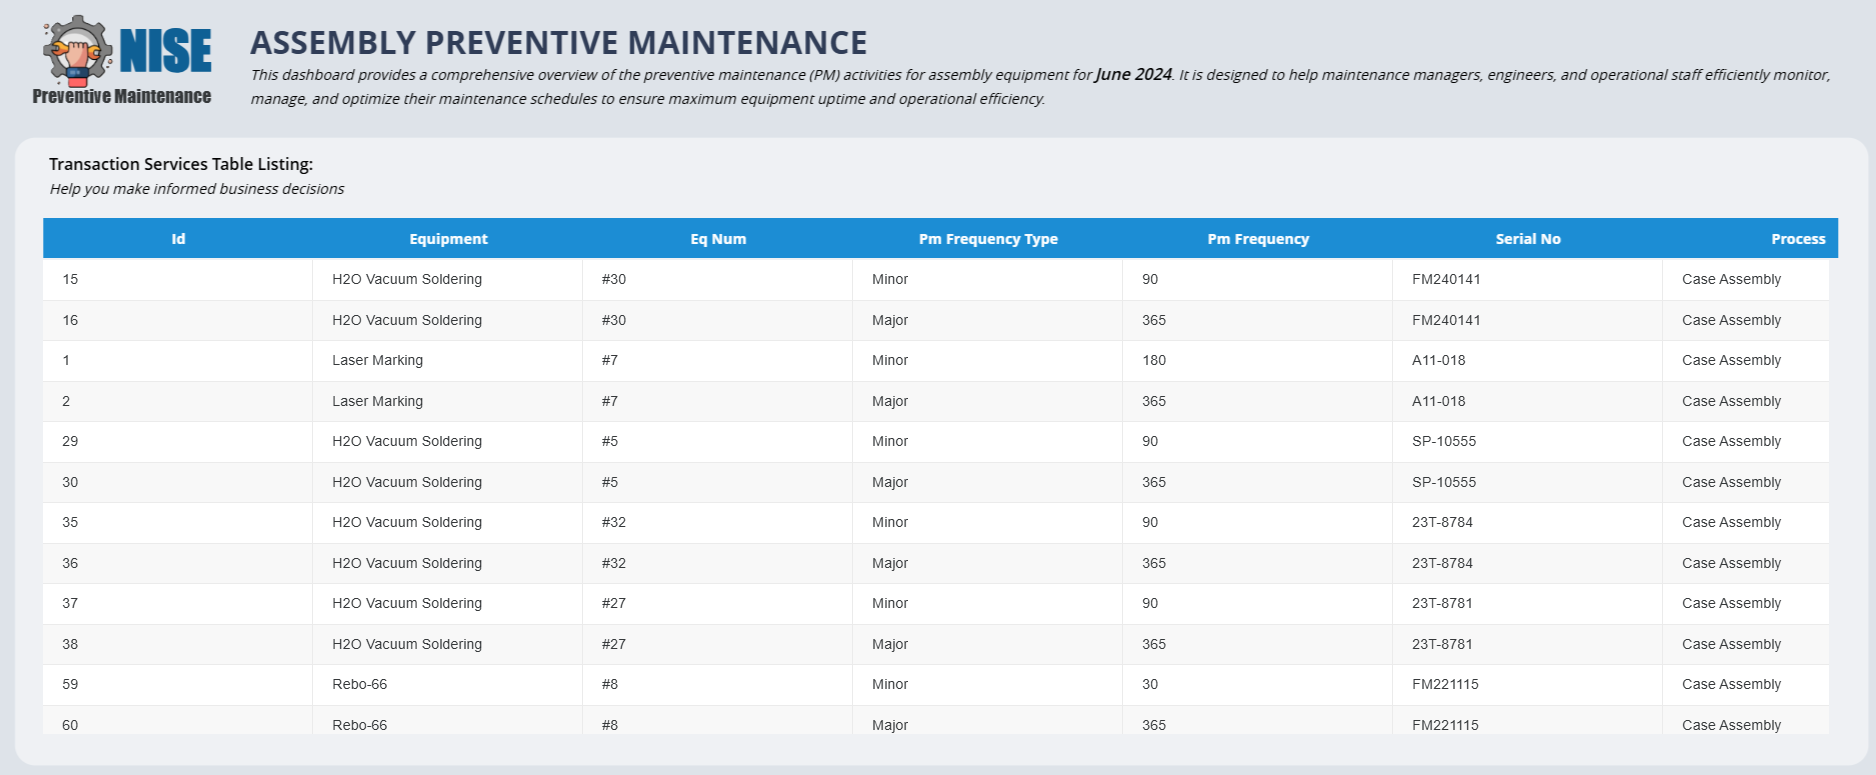Select the Major cell in row Id 30
The image size is (1876, 775).
click(890, 482)
